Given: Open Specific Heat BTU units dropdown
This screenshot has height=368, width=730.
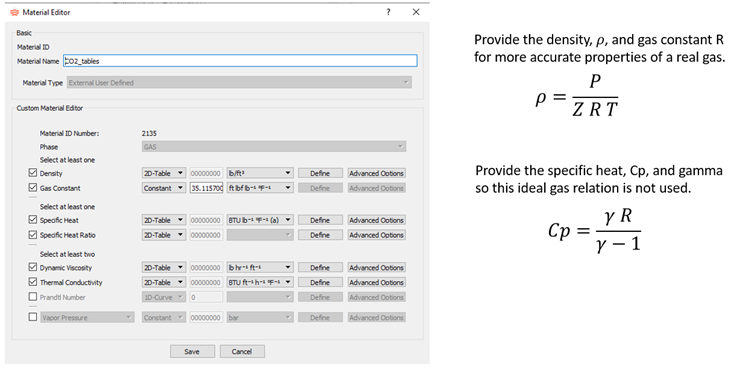Looking at the screenshot, I should [260, 220].
